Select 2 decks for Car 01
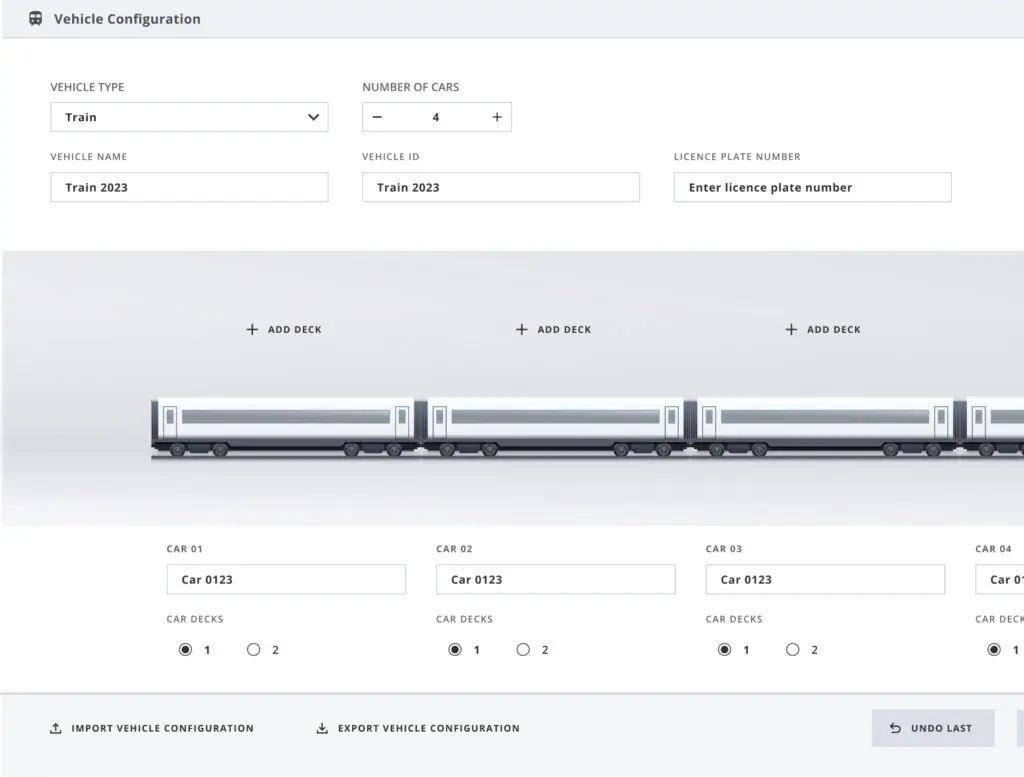The height and width of the screenshot is (777, 1024). coord(254,650)
